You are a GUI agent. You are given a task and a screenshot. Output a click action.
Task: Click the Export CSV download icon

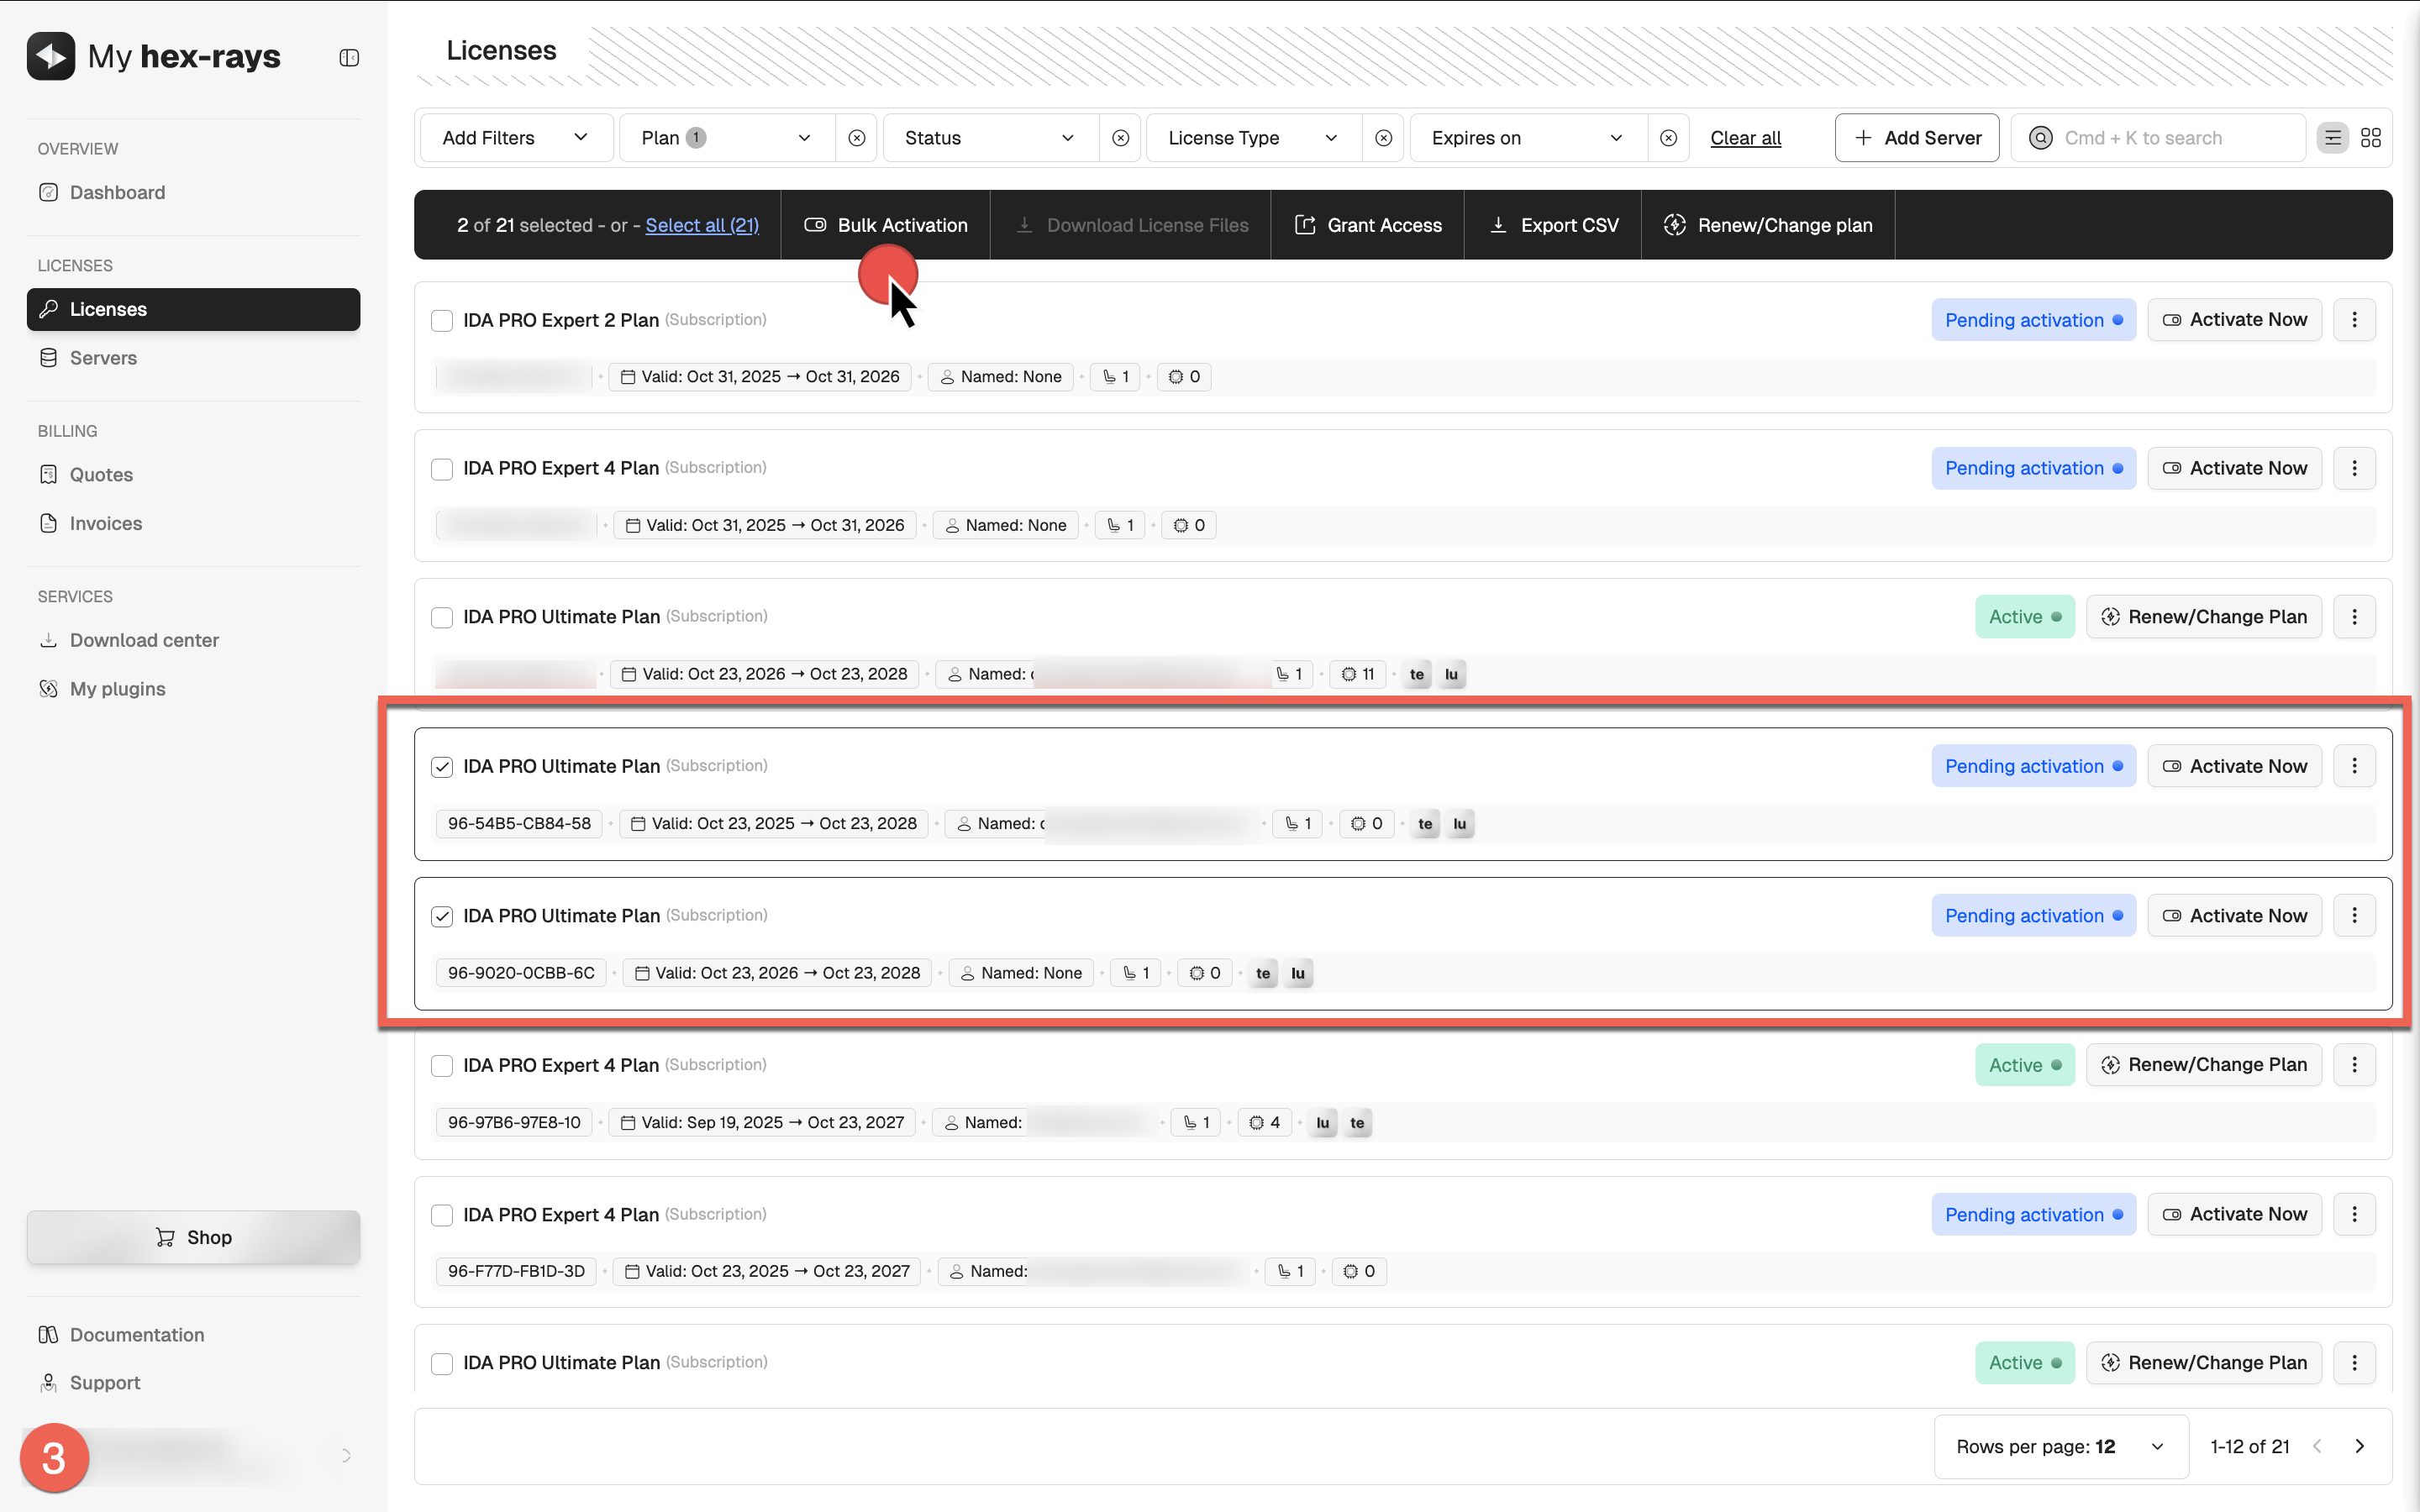click(x=1498, y=225)
